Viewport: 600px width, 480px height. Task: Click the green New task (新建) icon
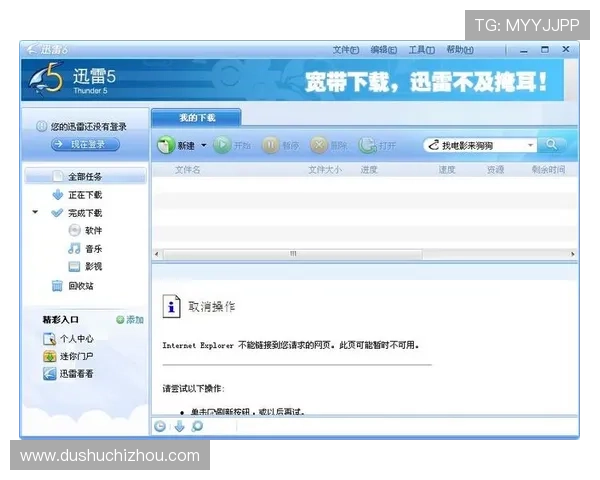click(x=166, y=145)
